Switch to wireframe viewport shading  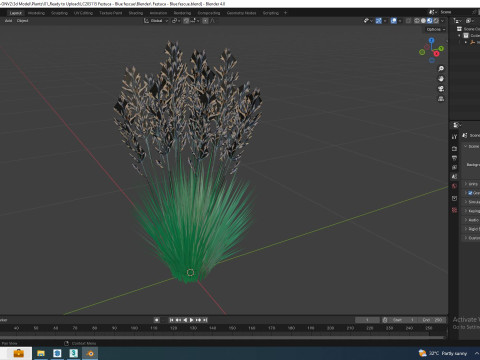click(417, 21)
